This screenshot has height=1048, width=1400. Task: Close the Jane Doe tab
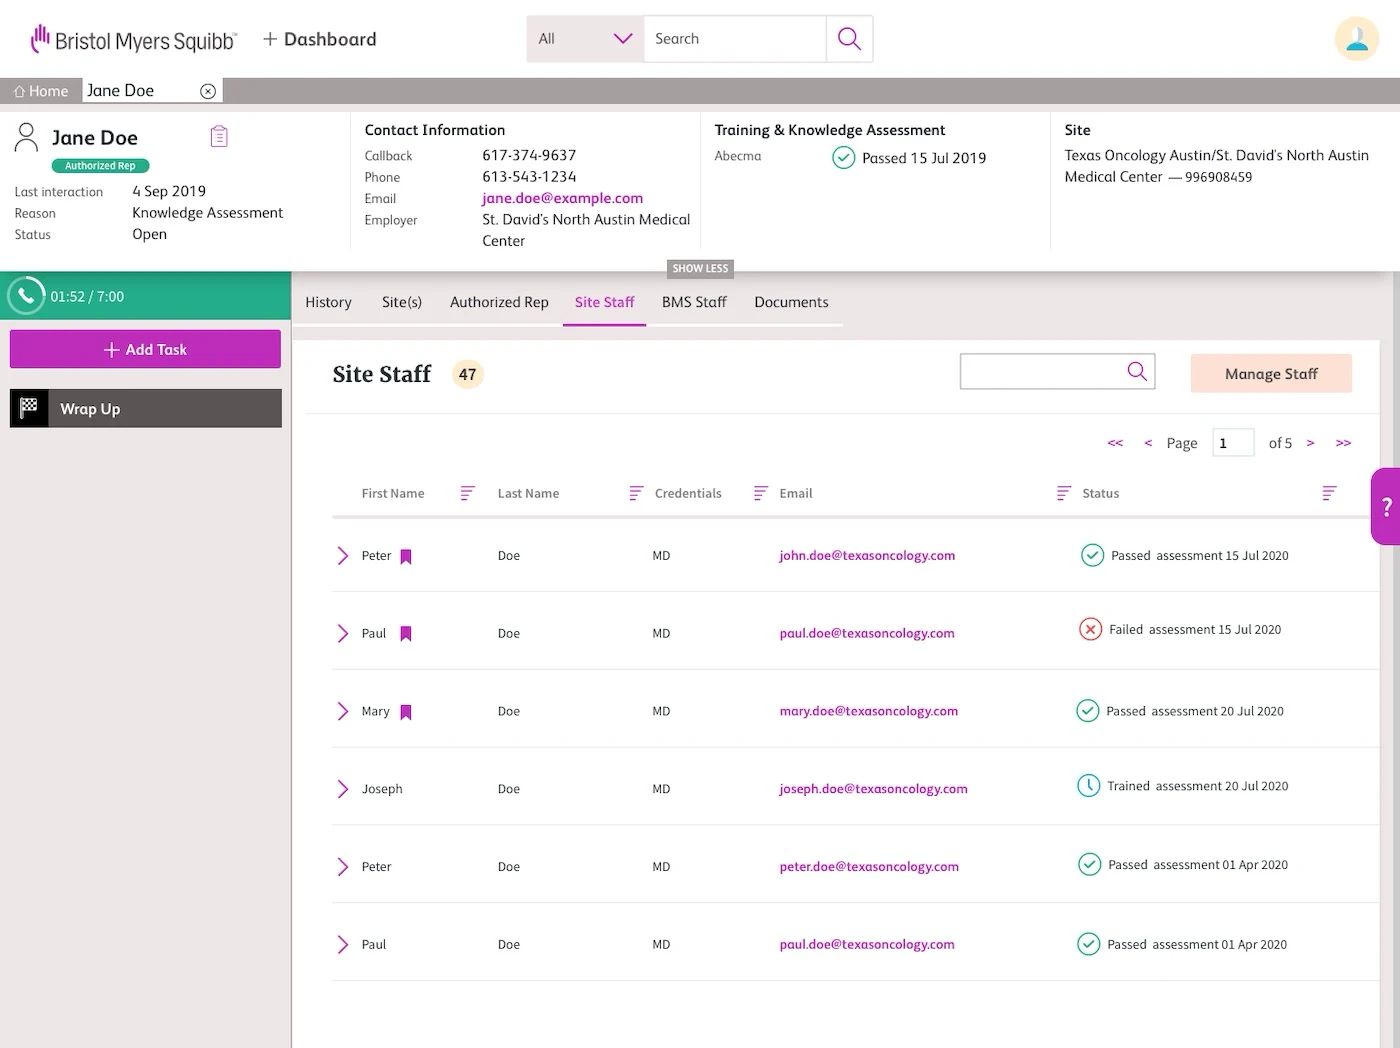[x=208, y=91]
